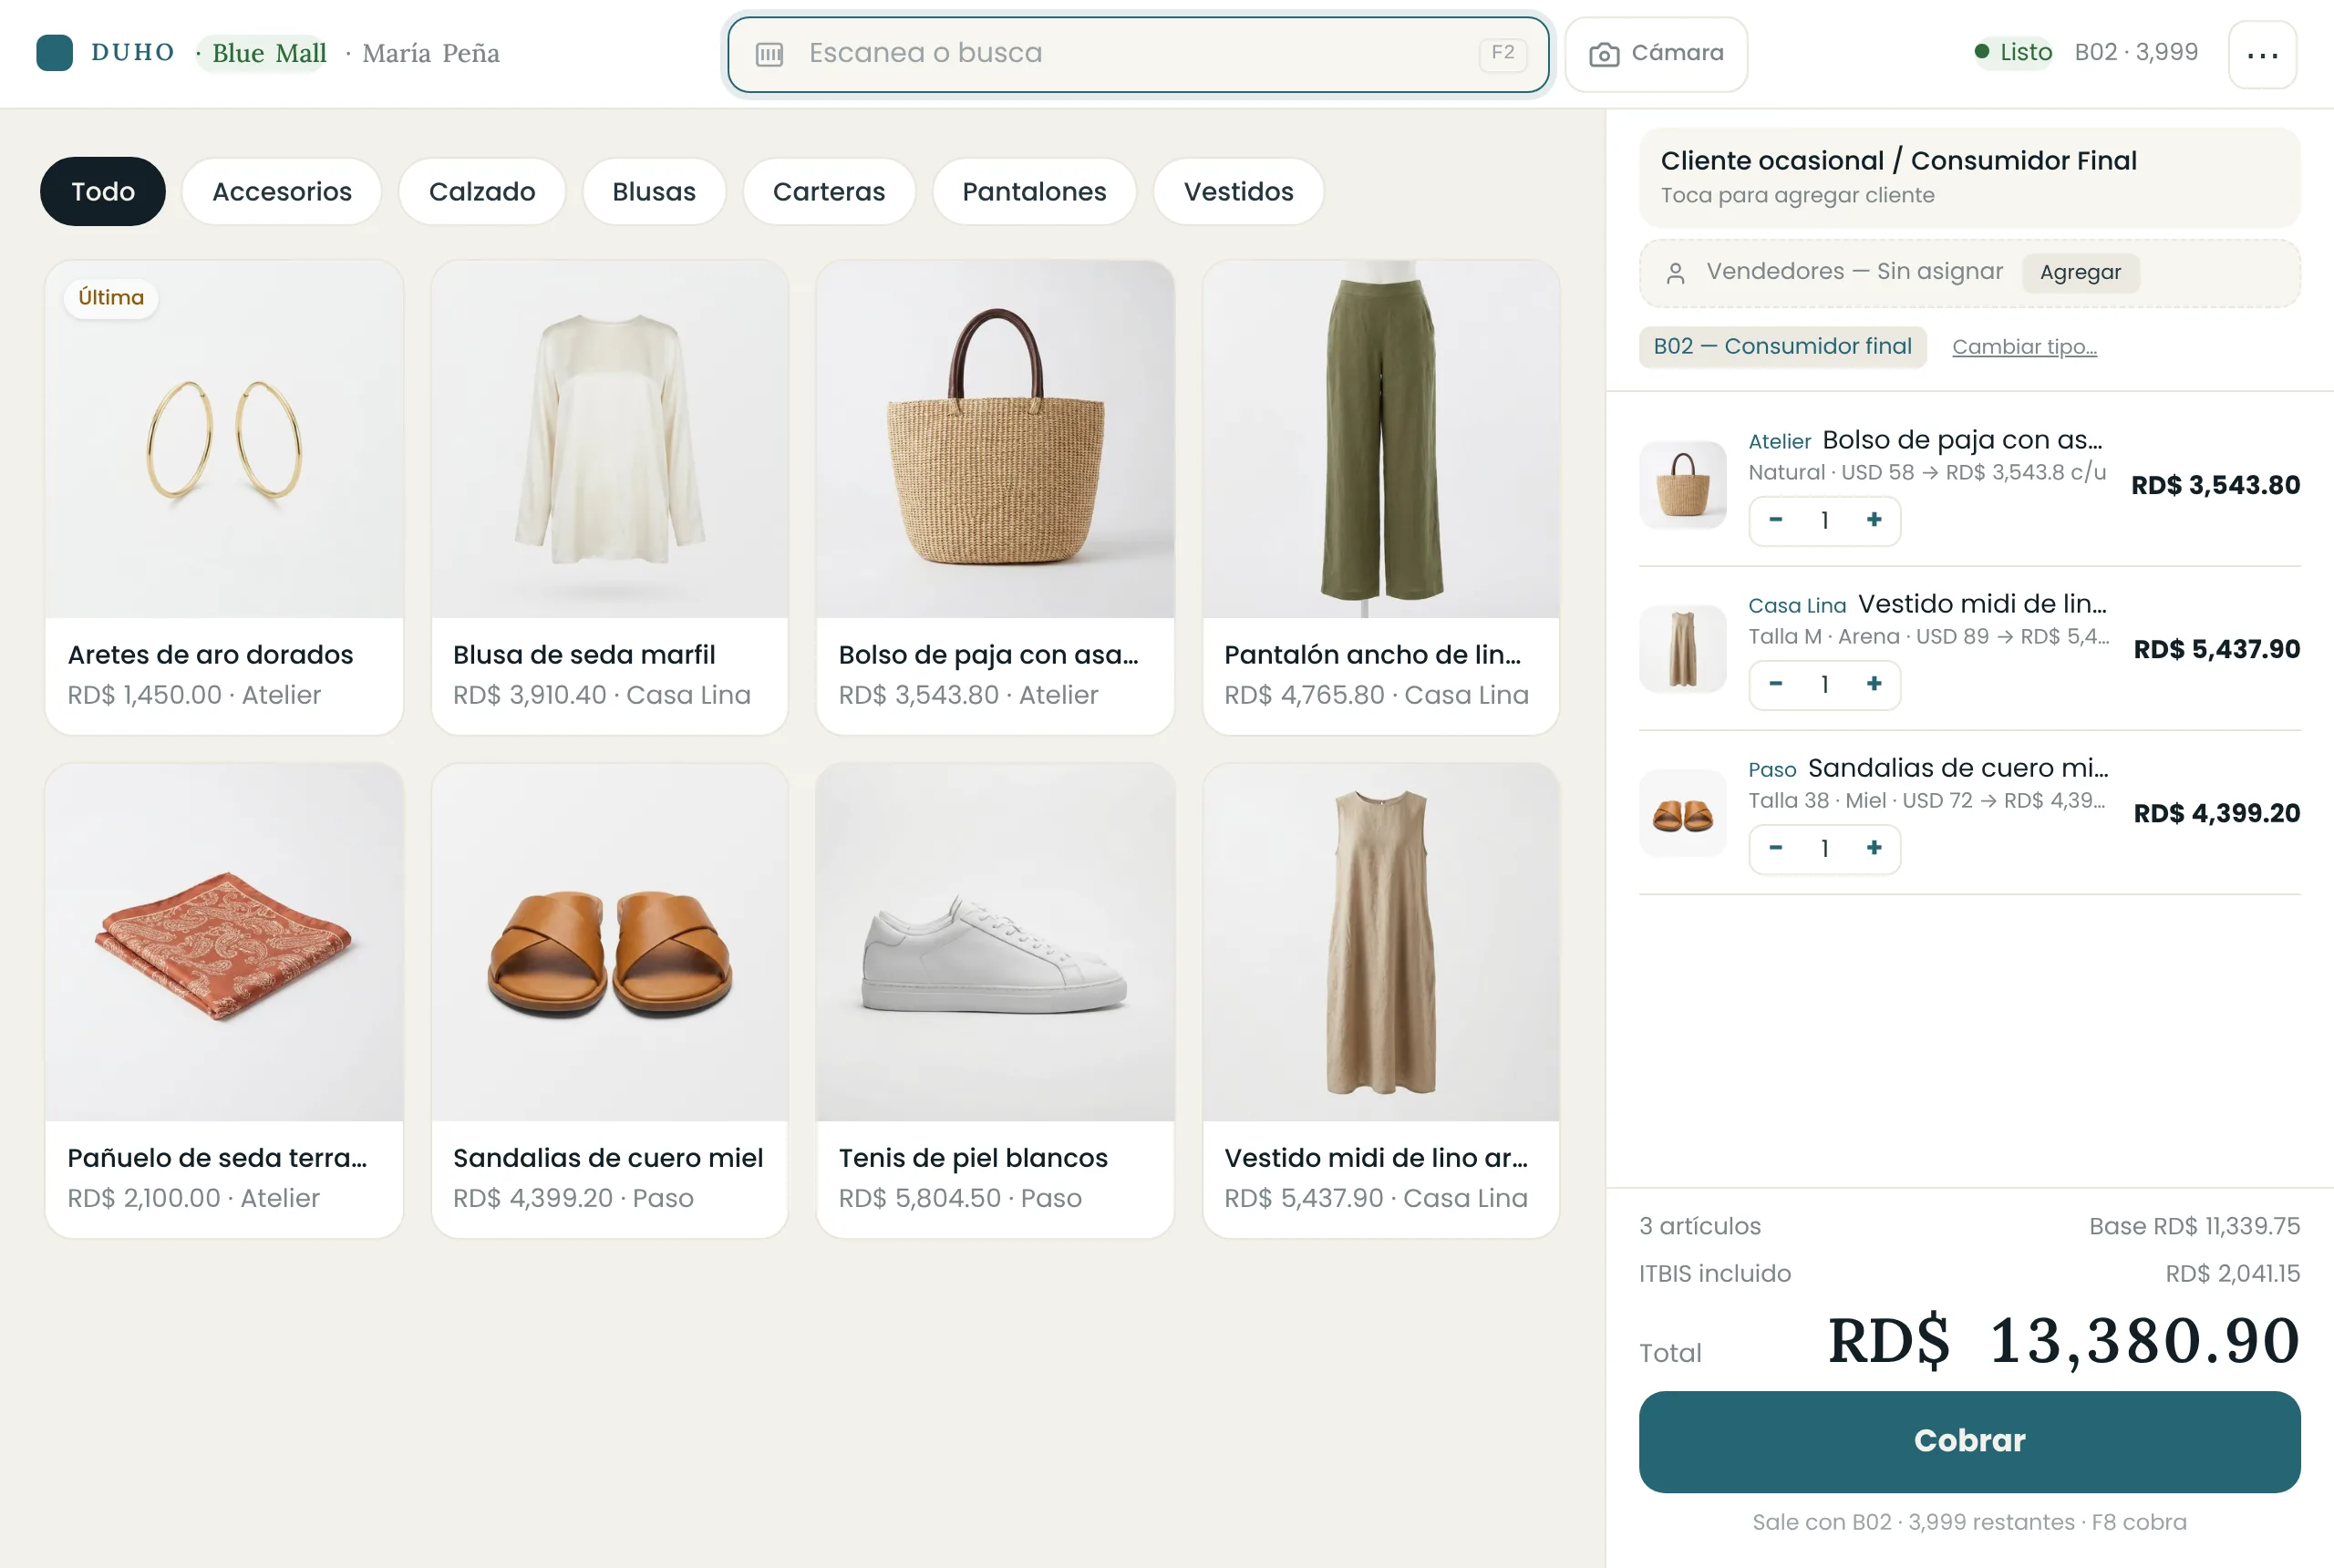
Task: Click the B02 — Consumidor final chip
Action: [x=1782, y=346]
